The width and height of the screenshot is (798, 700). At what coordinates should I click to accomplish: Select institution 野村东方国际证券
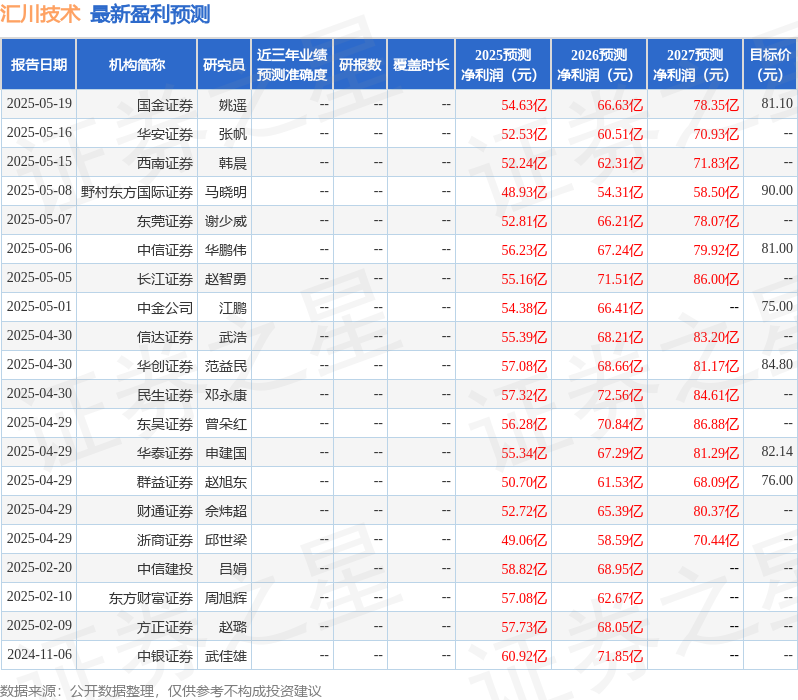pos(137,192)
